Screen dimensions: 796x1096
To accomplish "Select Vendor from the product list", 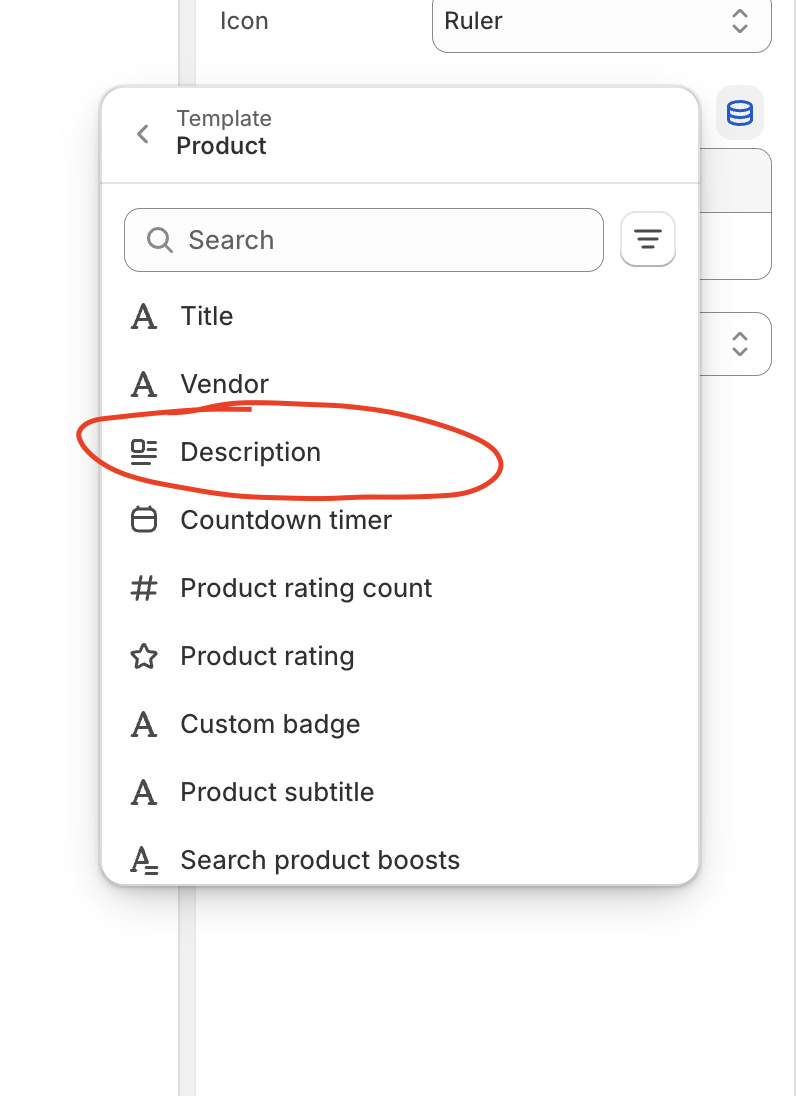I will tap(224, 384).
